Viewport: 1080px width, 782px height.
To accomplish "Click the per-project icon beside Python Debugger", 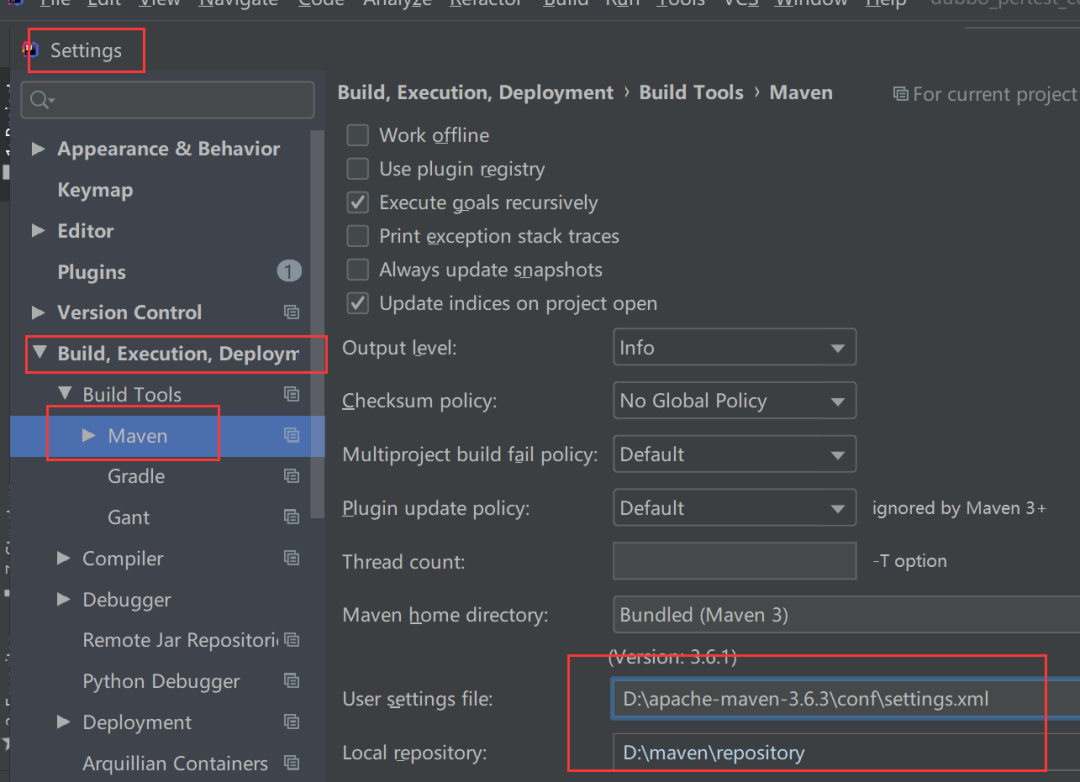I will click(x=291, y=681).
